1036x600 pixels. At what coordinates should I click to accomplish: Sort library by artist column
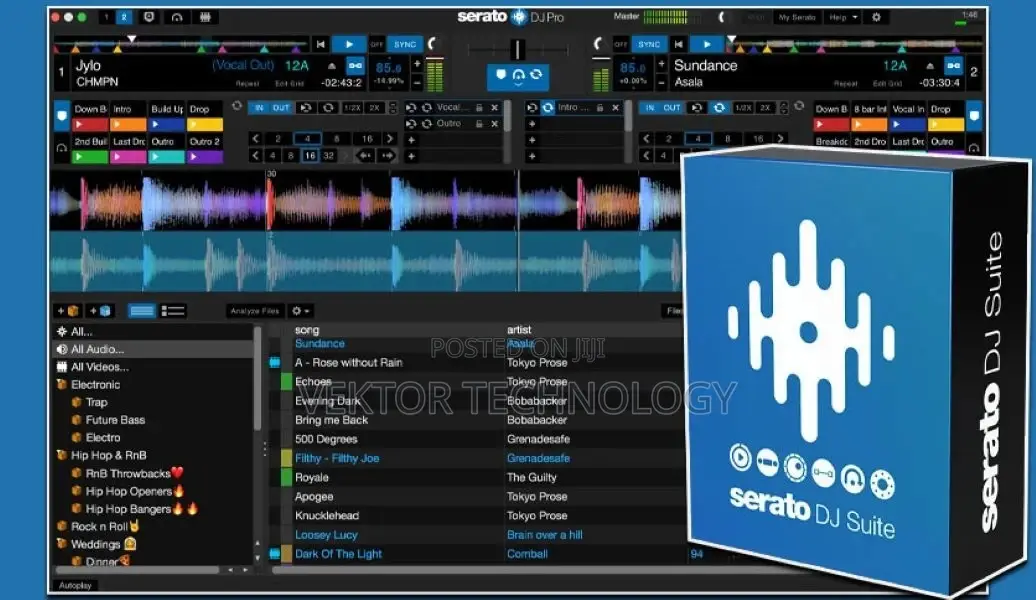coord(519,330)
